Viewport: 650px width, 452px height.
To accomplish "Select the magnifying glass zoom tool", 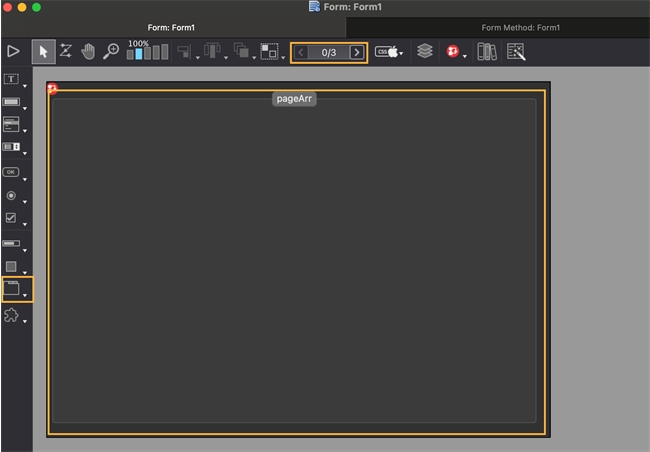I will coord(111,51).
